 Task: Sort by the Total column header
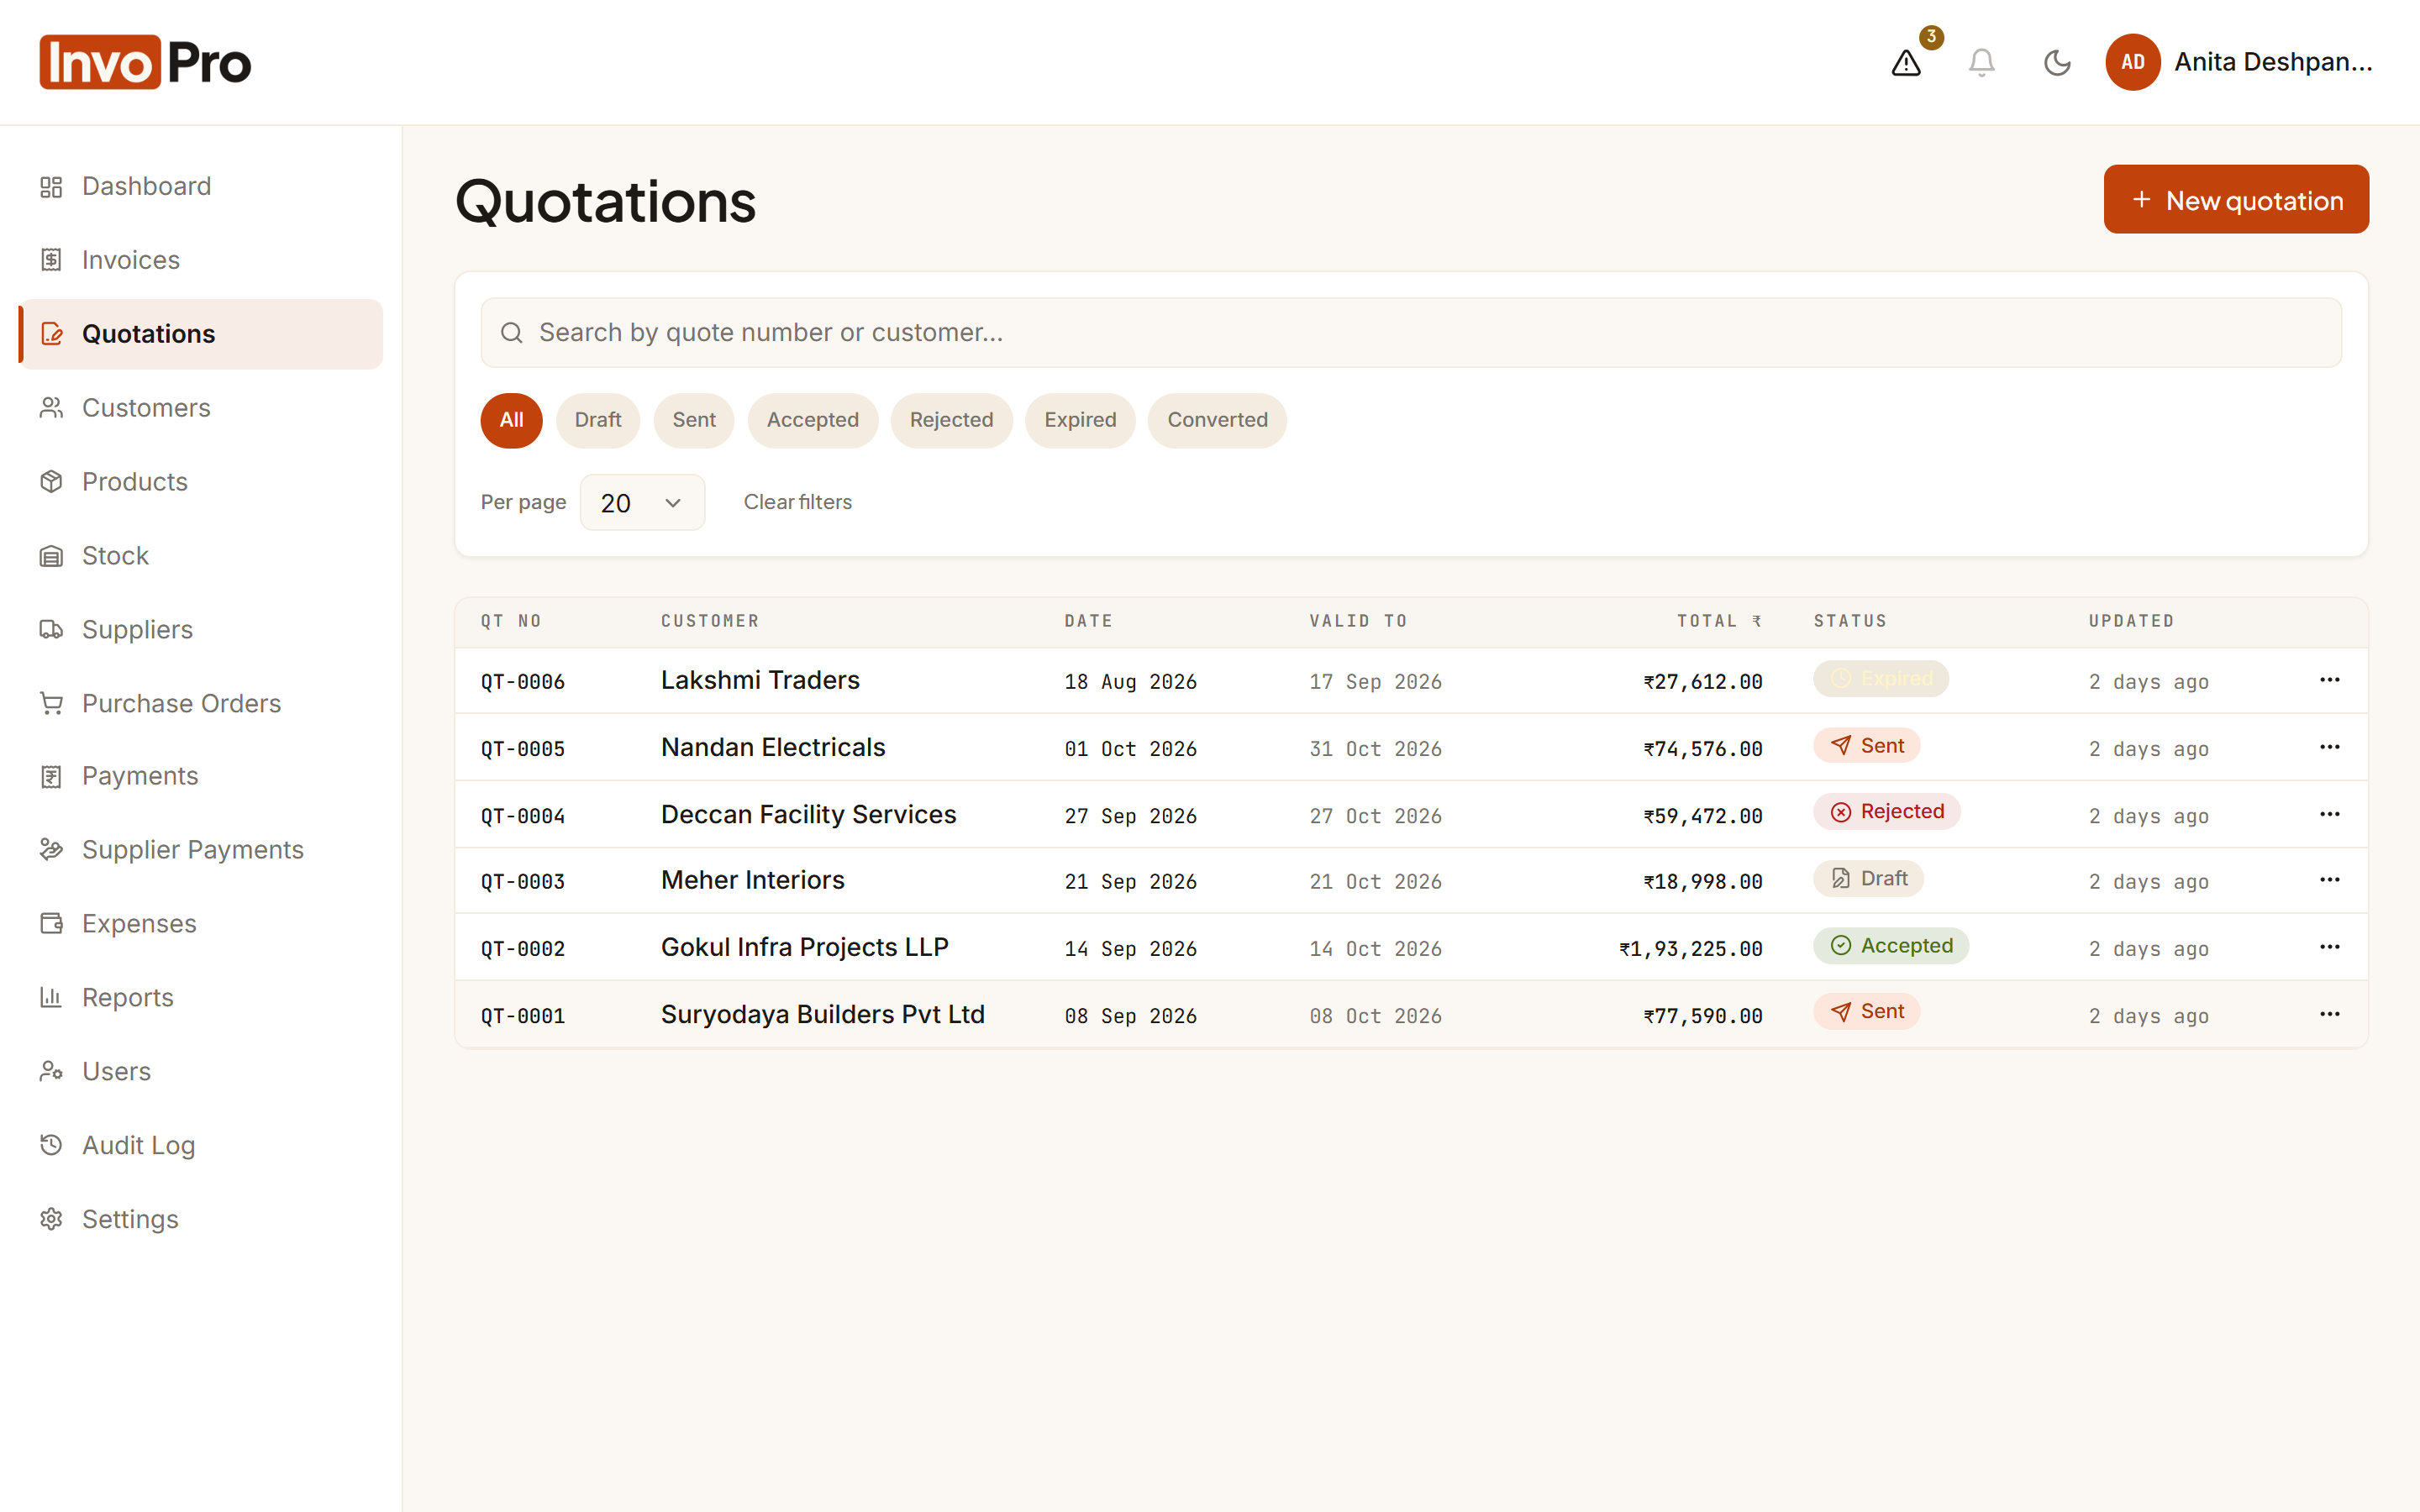pyautogui.click(x=1719, y=621)
